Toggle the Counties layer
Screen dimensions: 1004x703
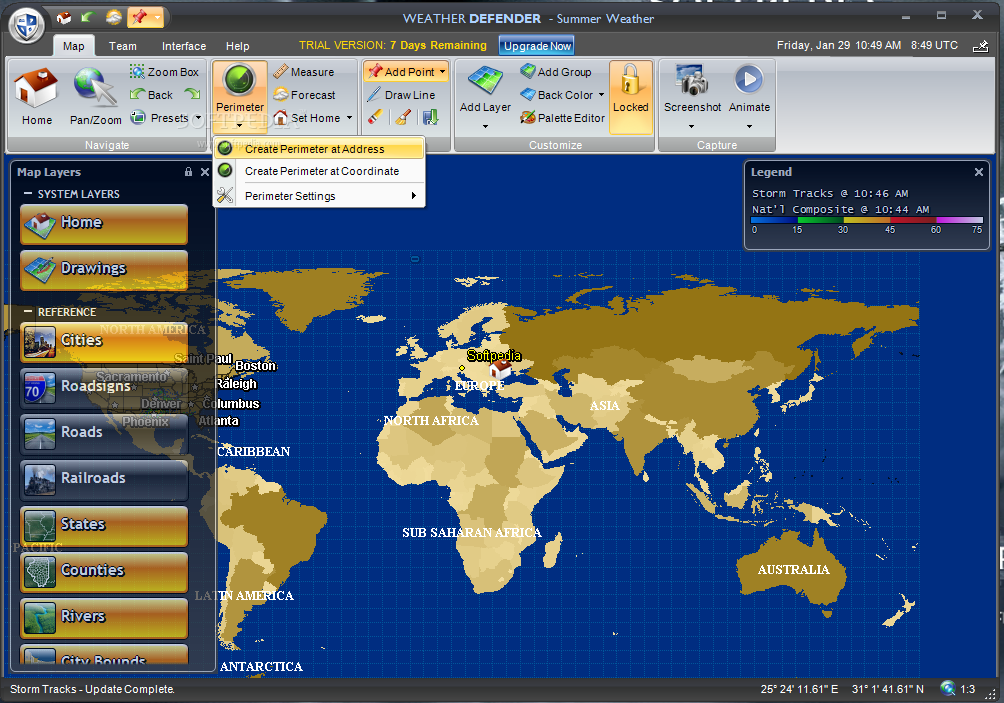point(104,572)
